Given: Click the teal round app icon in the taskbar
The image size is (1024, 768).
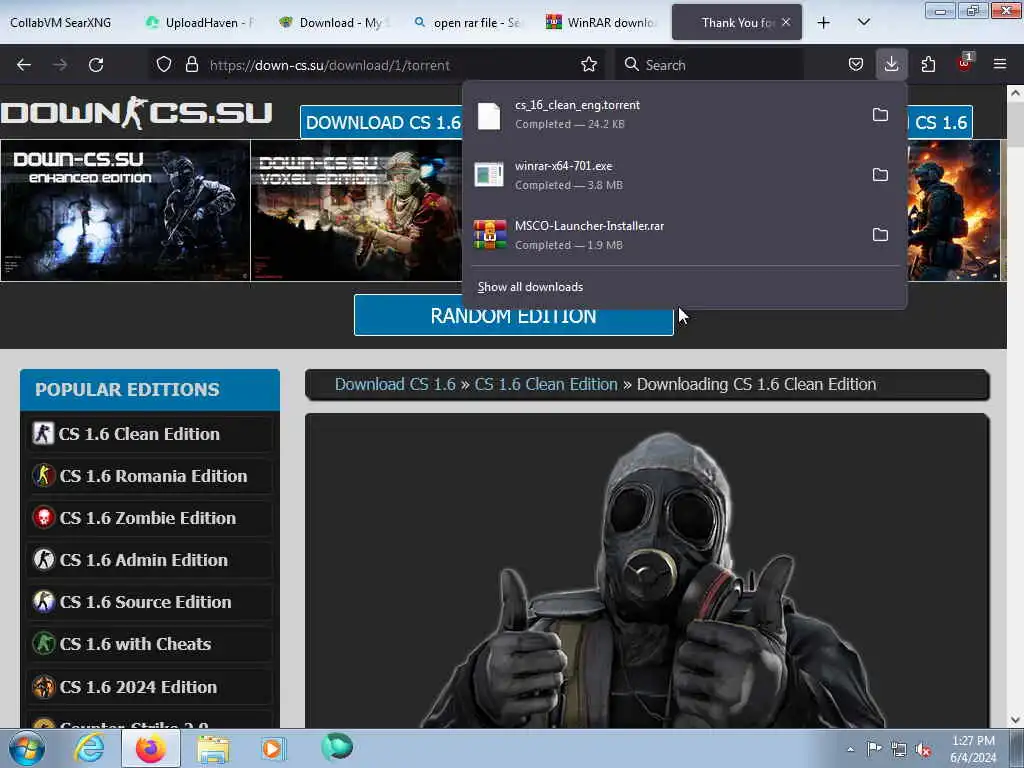Looking at the screenshot, I should (337, 746).
